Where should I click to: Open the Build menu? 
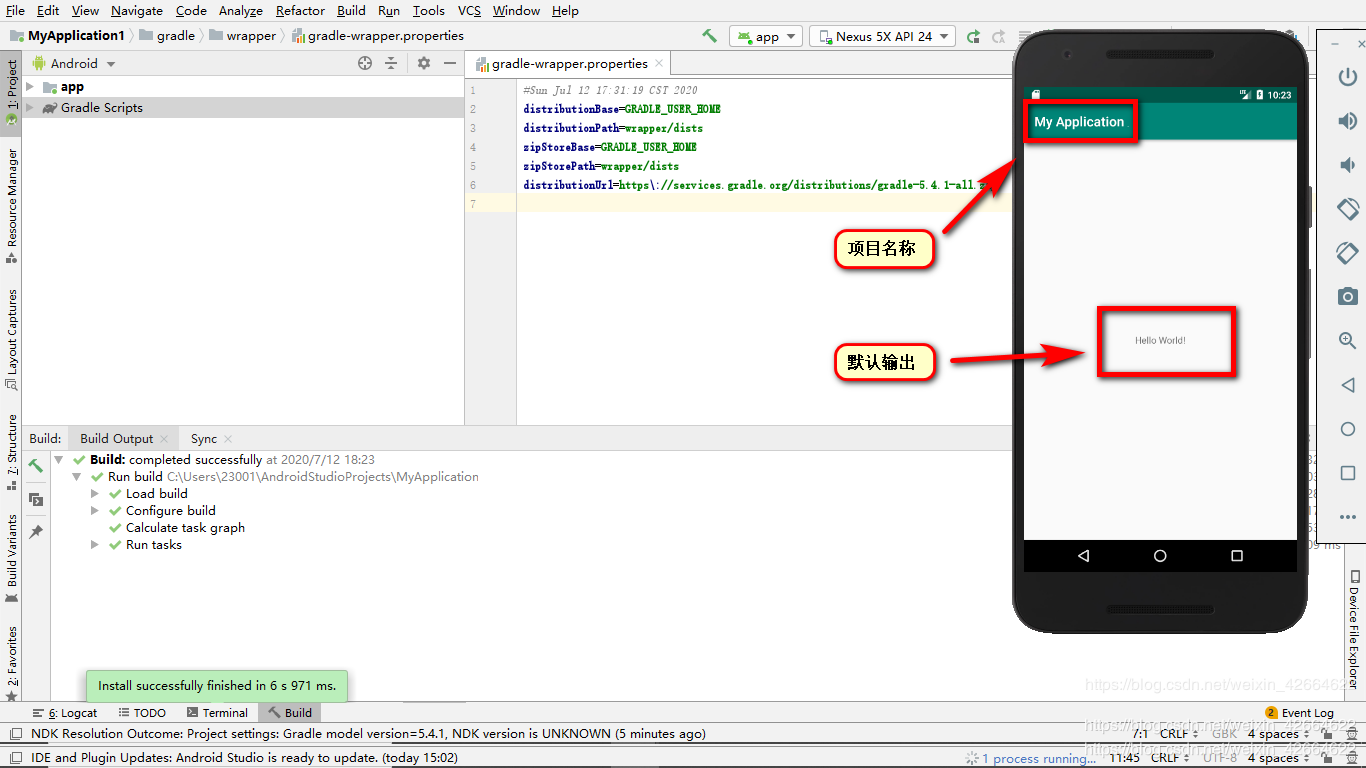tap(351, 10)
